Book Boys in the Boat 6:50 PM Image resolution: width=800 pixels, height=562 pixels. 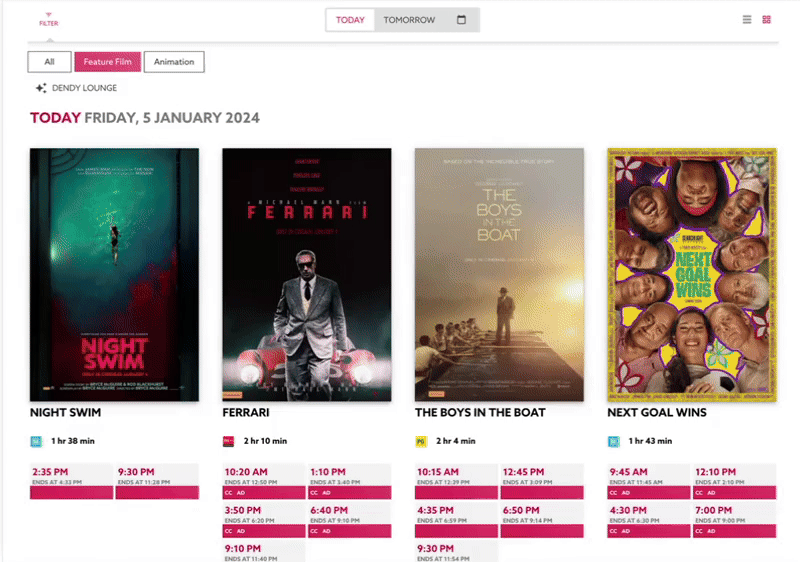click(x=542, y=520)
